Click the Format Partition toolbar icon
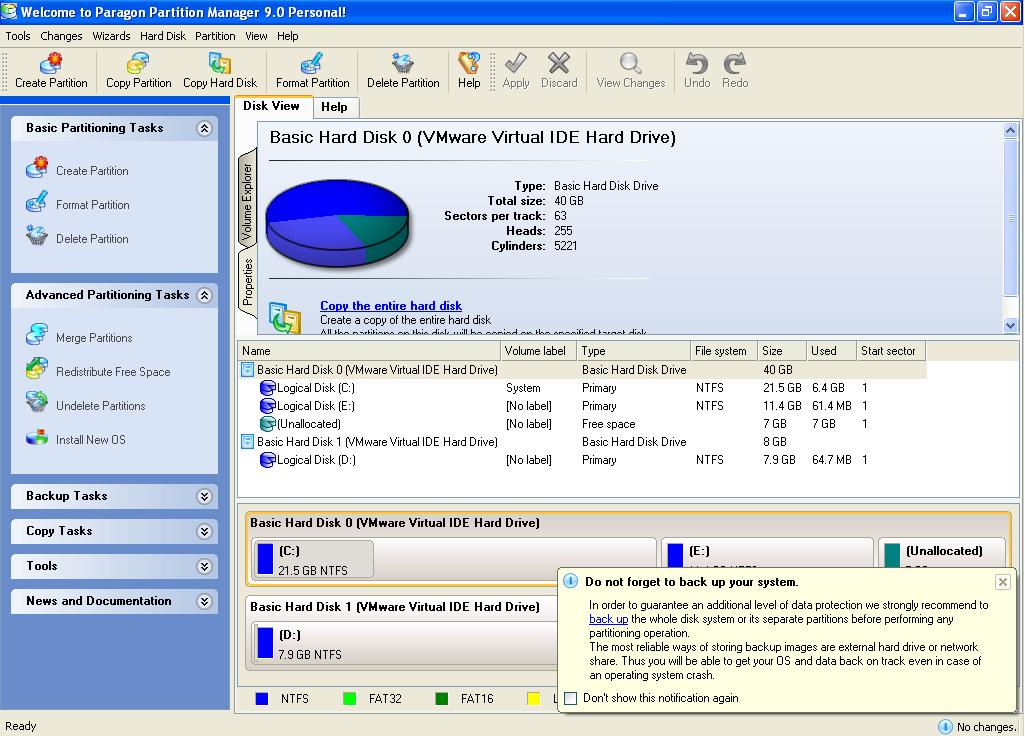The height and width of the screenshot is (736, 1025). (x=312, y=63)
